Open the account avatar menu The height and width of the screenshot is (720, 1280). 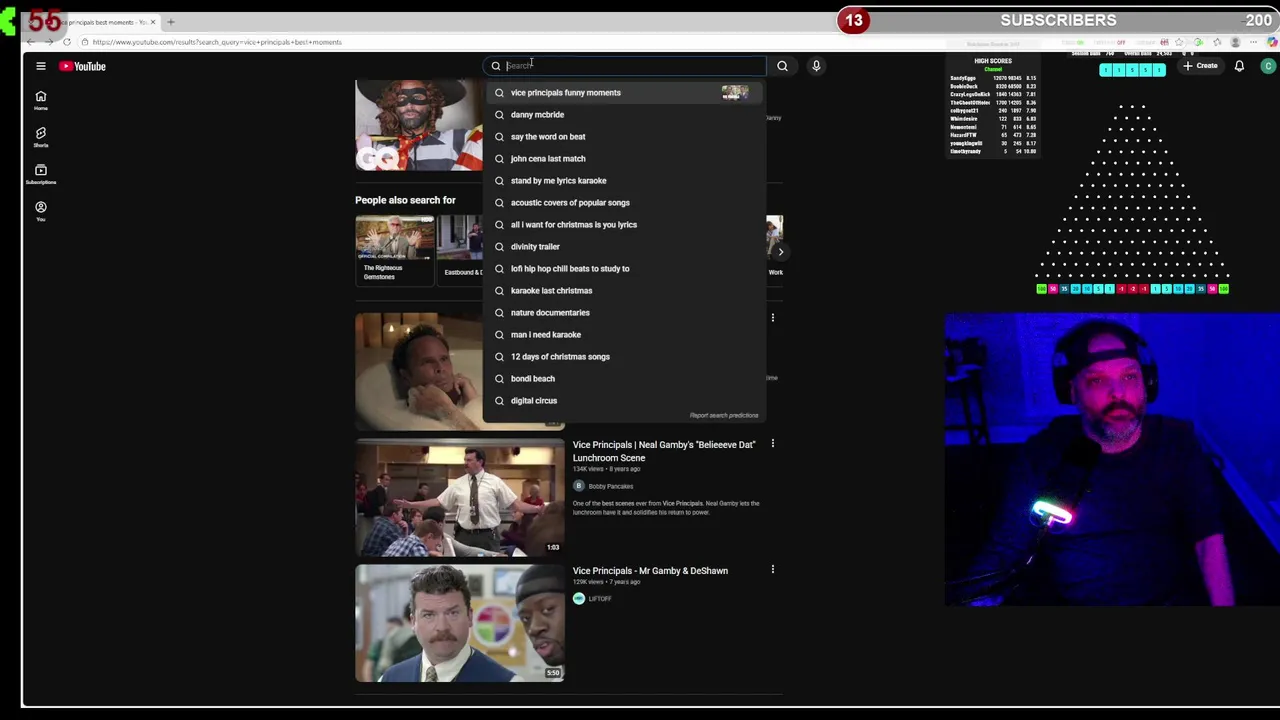[x=1268, y=66]
